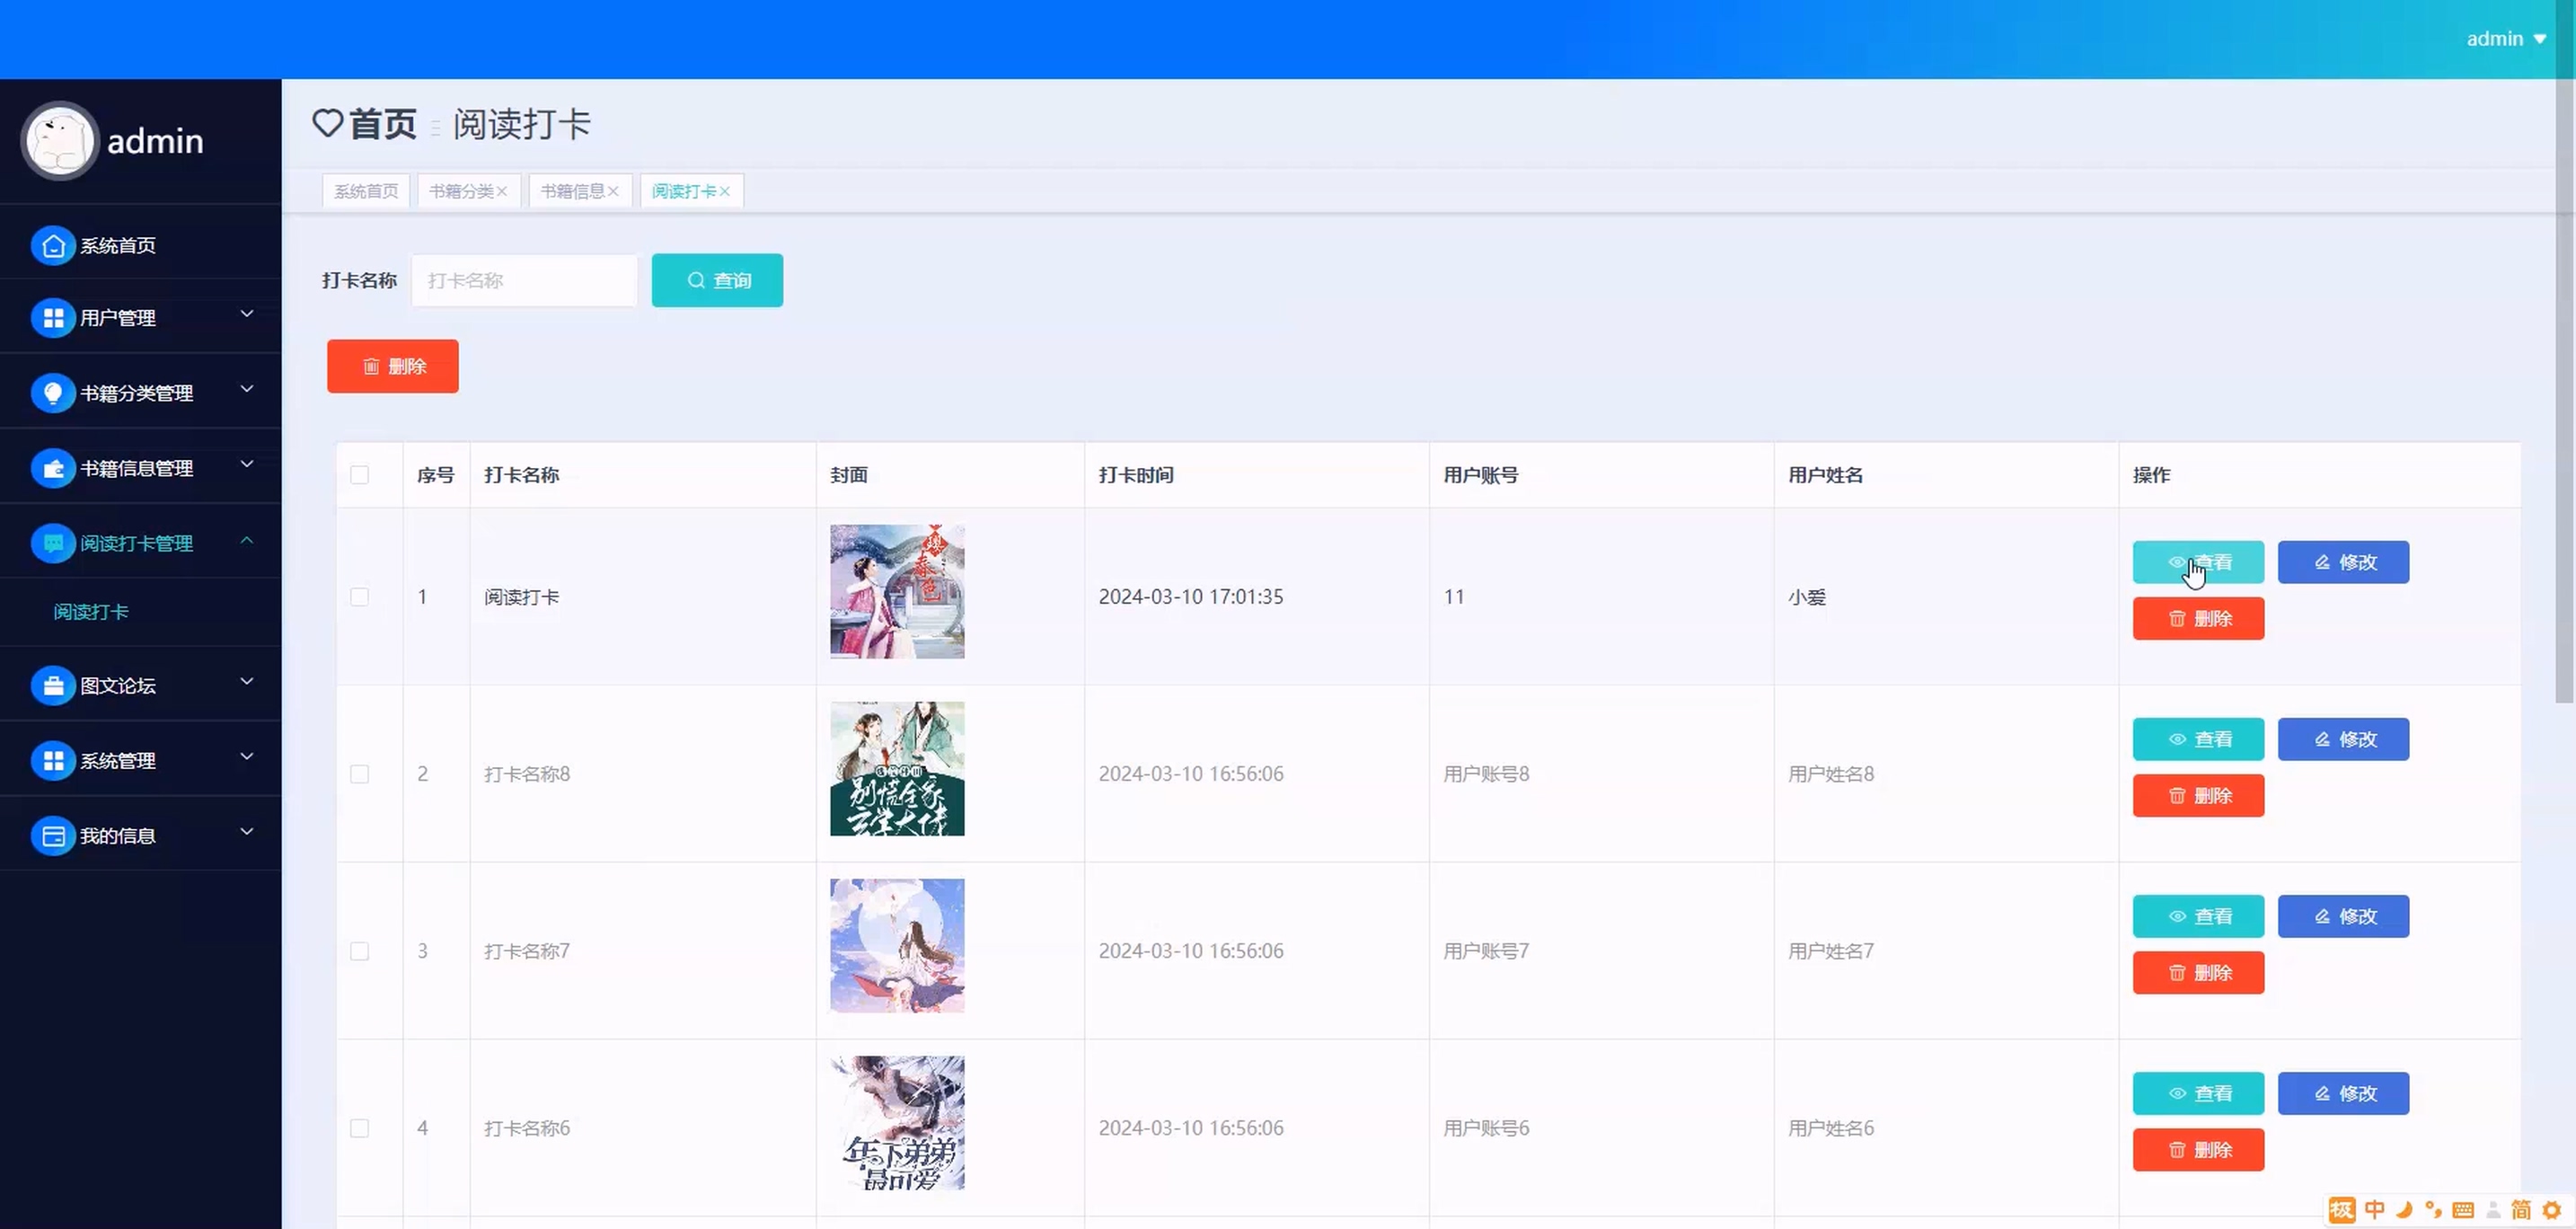2576x1229 pixels.
Task: Click the 系统首页 home icon in sidebar
Action: 53,245
